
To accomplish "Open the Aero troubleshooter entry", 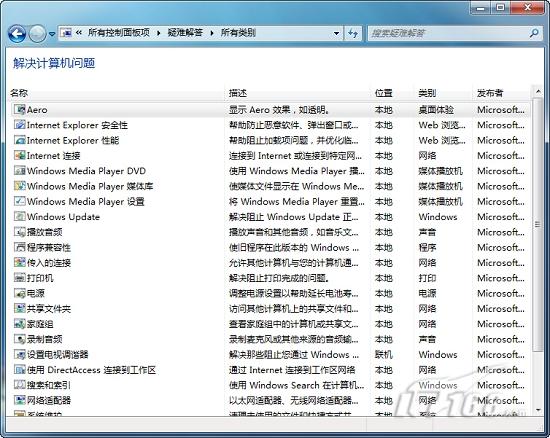I will (270, 110).
